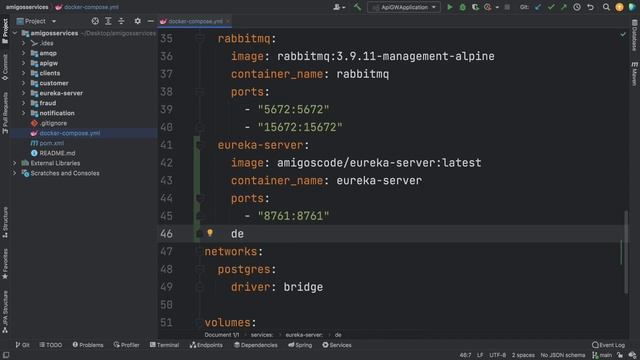Open the Event Log
Screen dimensions: 640x360
coord(608,345)
